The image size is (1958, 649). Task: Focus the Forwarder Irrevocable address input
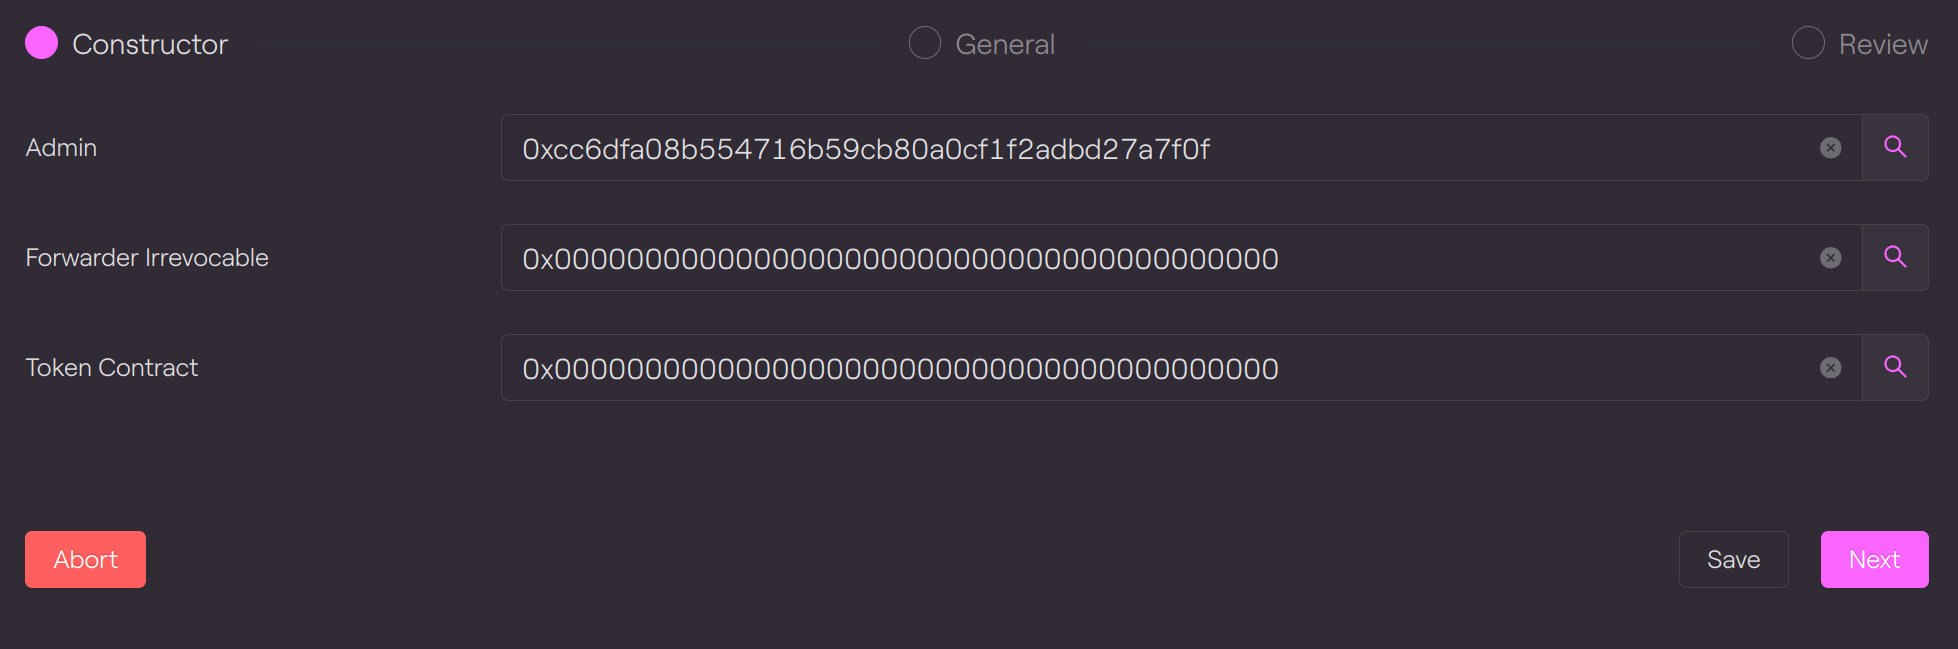pos(1160,258)
